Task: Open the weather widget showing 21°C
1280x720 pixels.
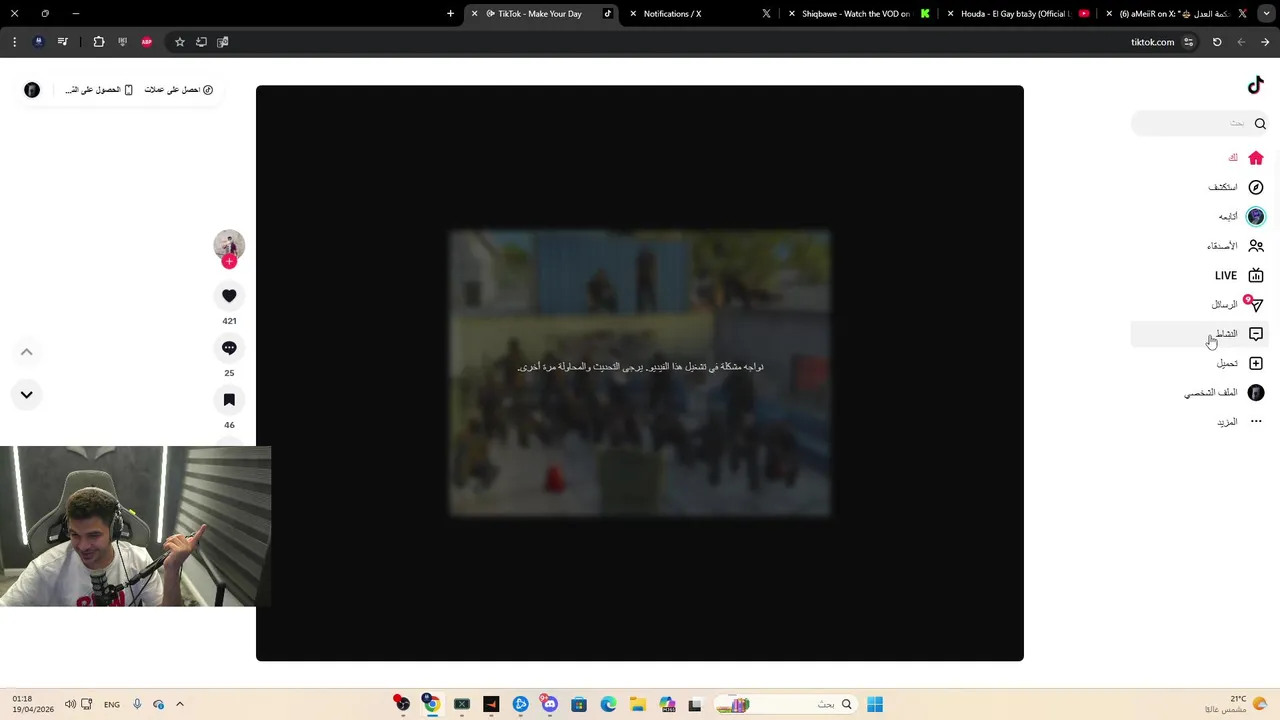Action: click(x=1237, y=704)
